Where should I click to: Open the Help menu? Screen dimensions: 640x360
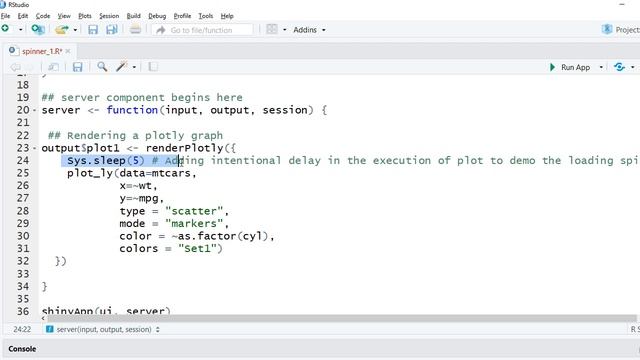click(227, 16)
